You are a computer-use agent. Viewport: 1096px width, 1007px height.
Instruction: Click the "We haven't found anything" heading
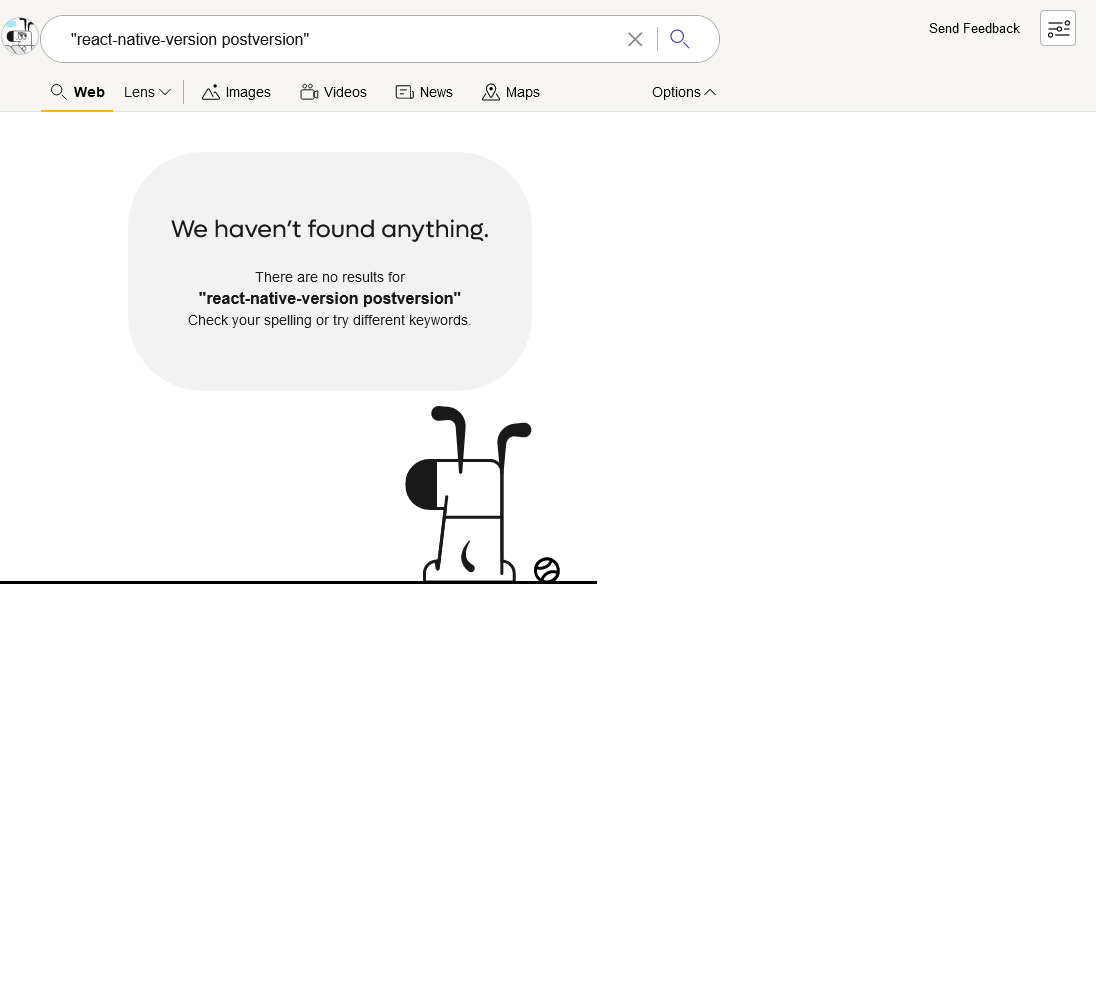coord(329,229)
